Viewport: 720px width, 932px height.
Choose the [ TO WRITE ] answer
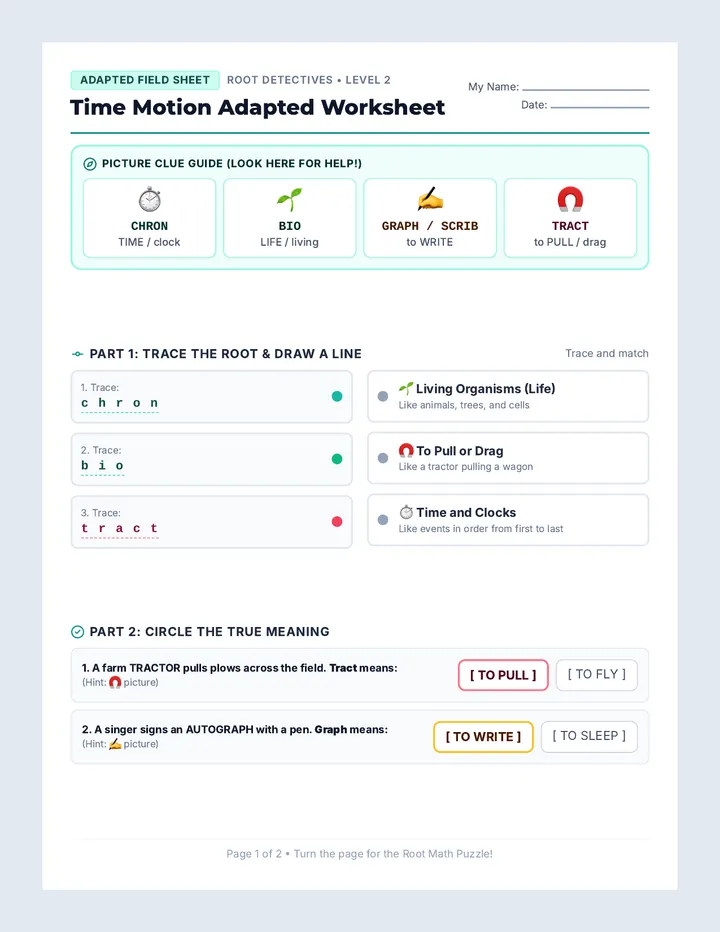[483, 737]
